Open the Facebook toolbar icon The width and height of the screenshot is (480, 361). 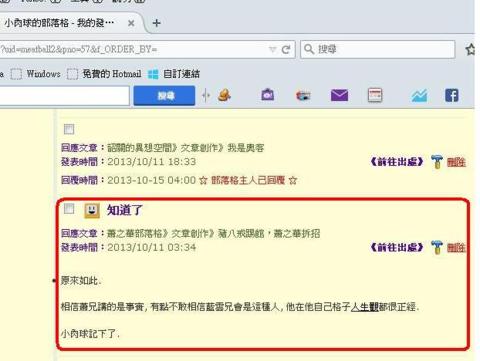pyautogui.click(x=452, y=95)
